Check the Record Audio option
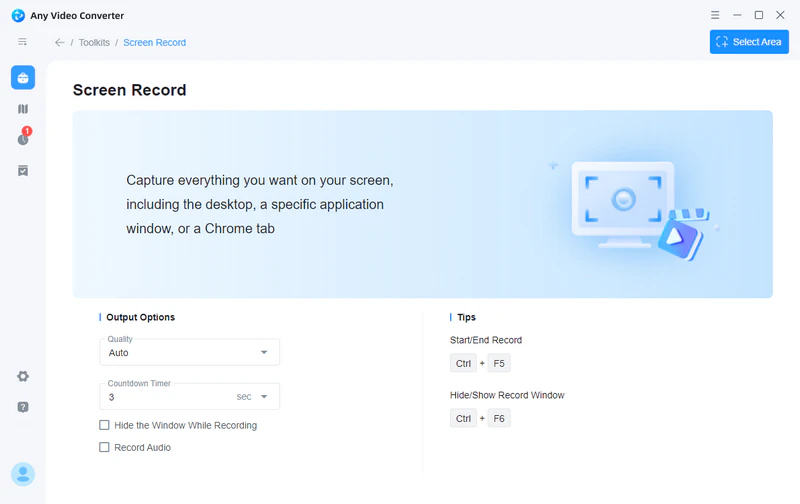The width and height of the screenshot is (800, 504). [104, 447]
